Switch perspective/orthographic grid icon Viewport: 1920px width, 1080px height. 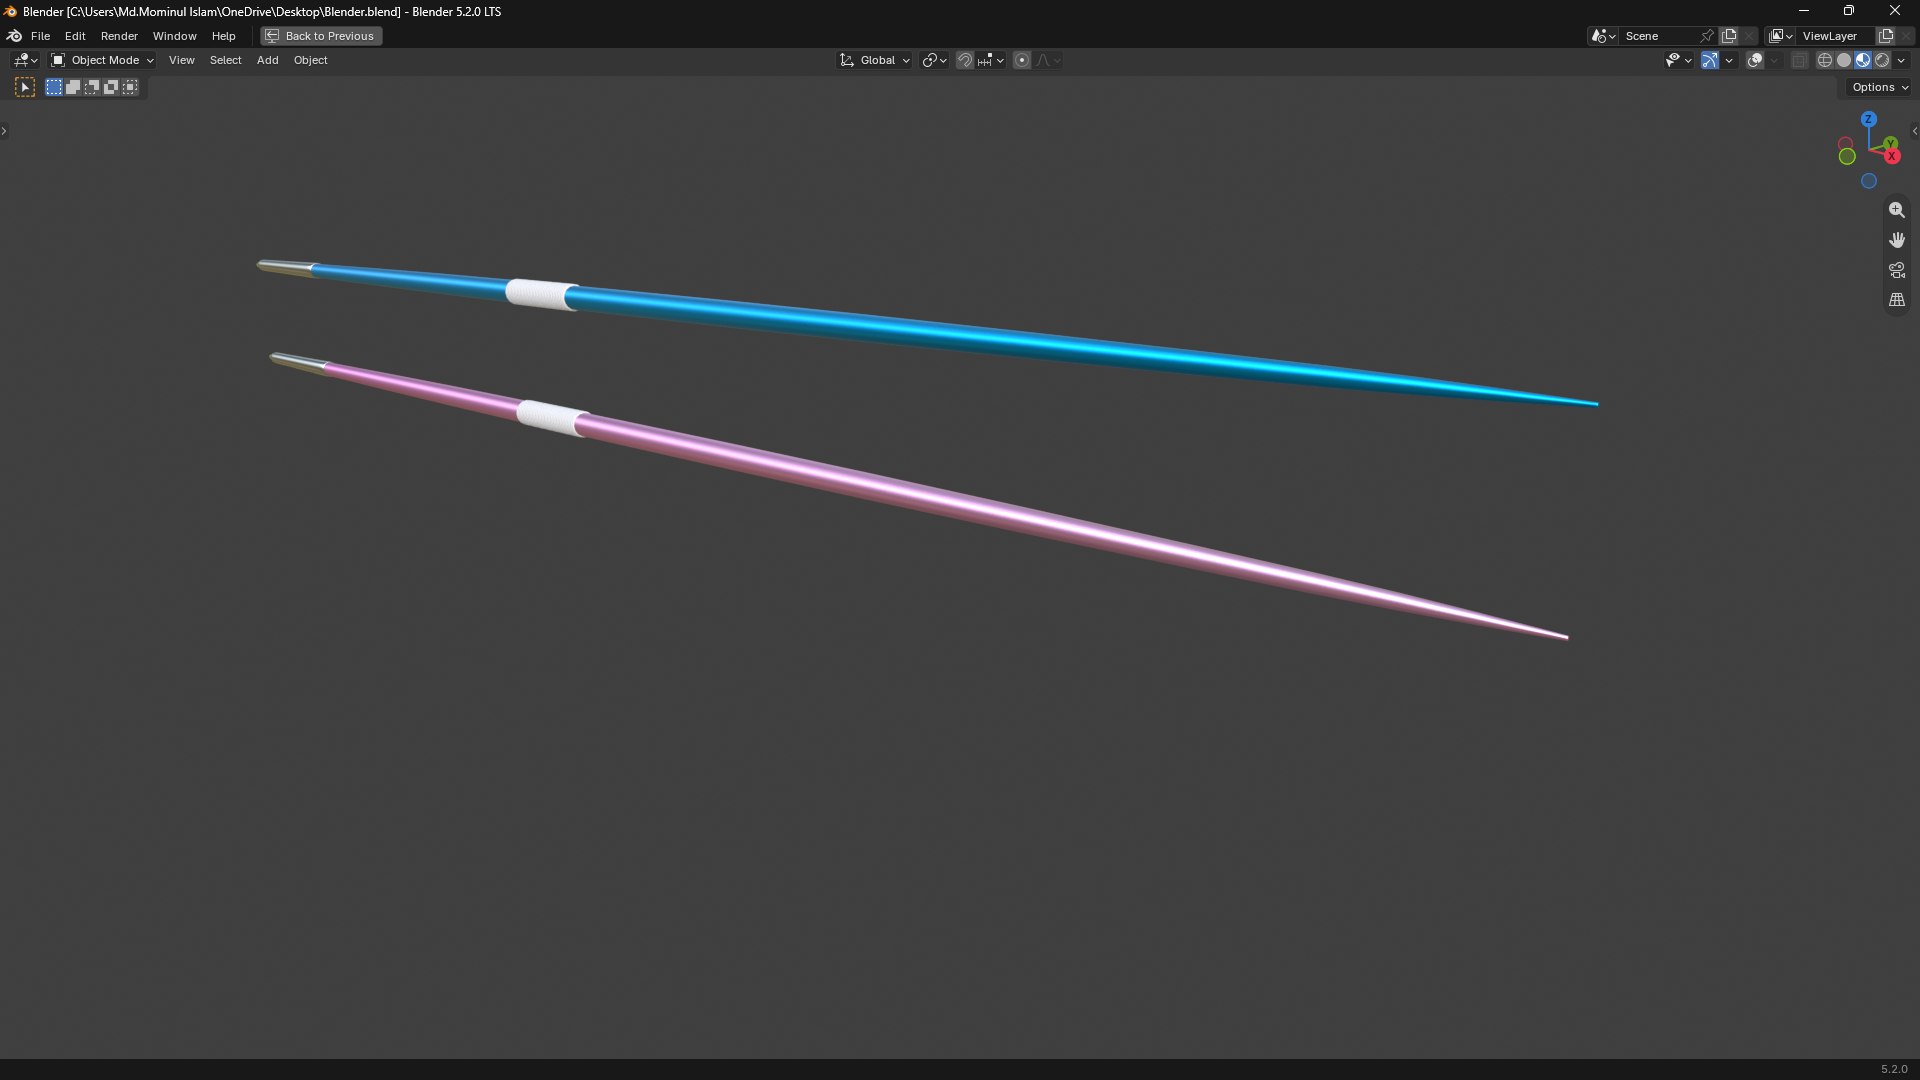coord(1896,300)
